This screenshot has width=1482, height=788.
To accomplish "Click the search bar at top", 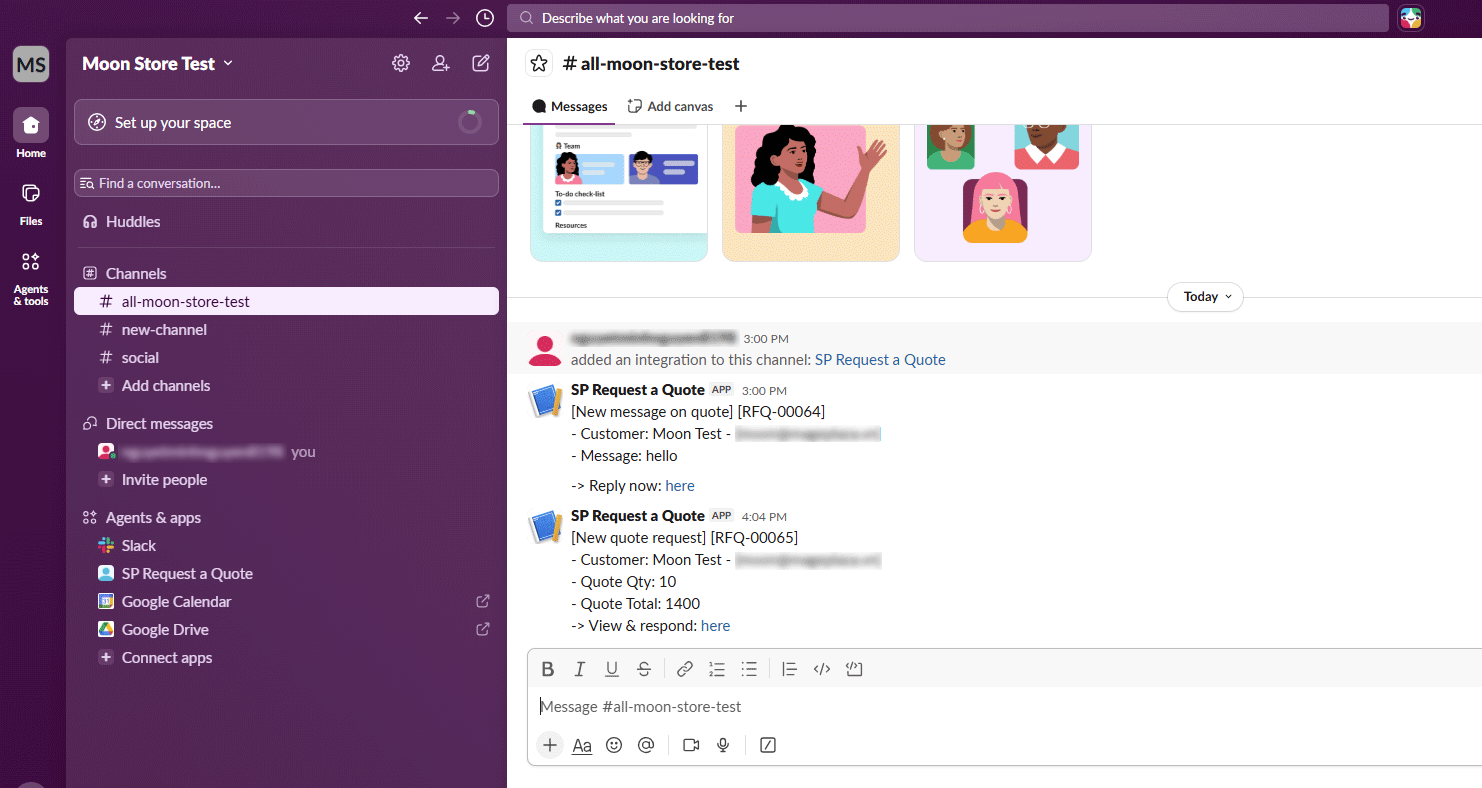I will pyautogui.click(x=948, y=18).
